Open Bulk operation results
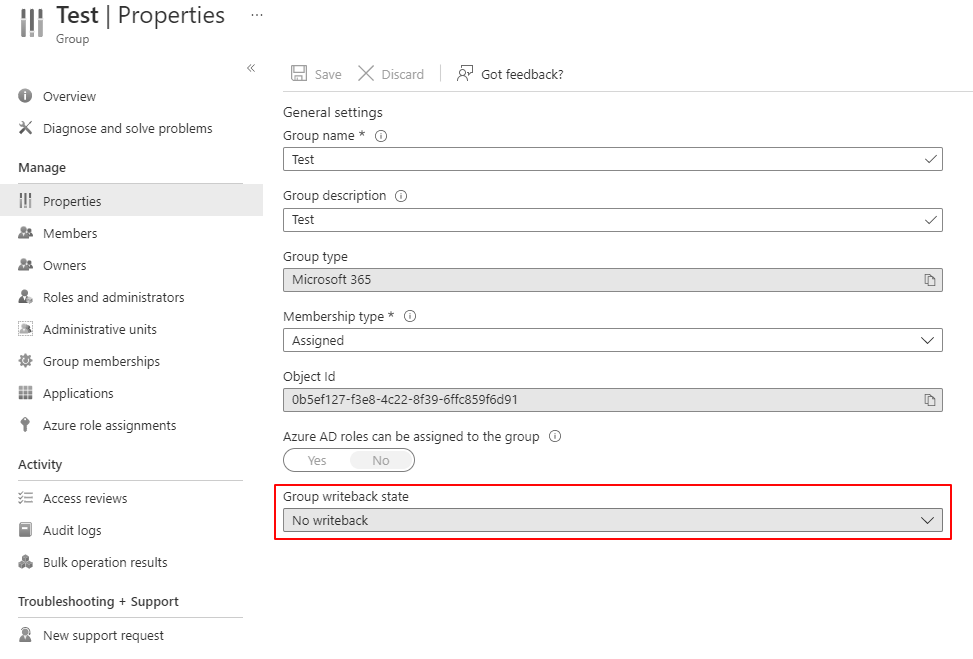This screenshot has width=973, height=659. (x=105, y=562)
